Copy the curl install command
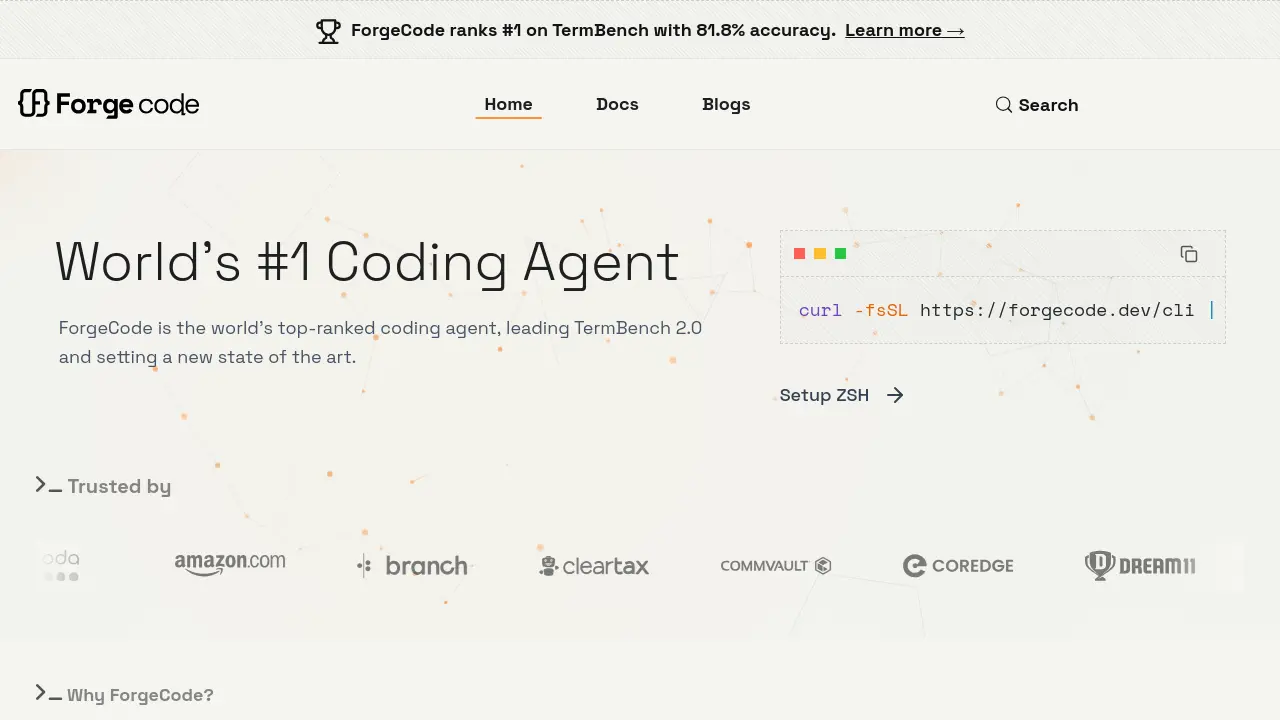Viewport: 1280px width, 720px height. pos(1188,254)
